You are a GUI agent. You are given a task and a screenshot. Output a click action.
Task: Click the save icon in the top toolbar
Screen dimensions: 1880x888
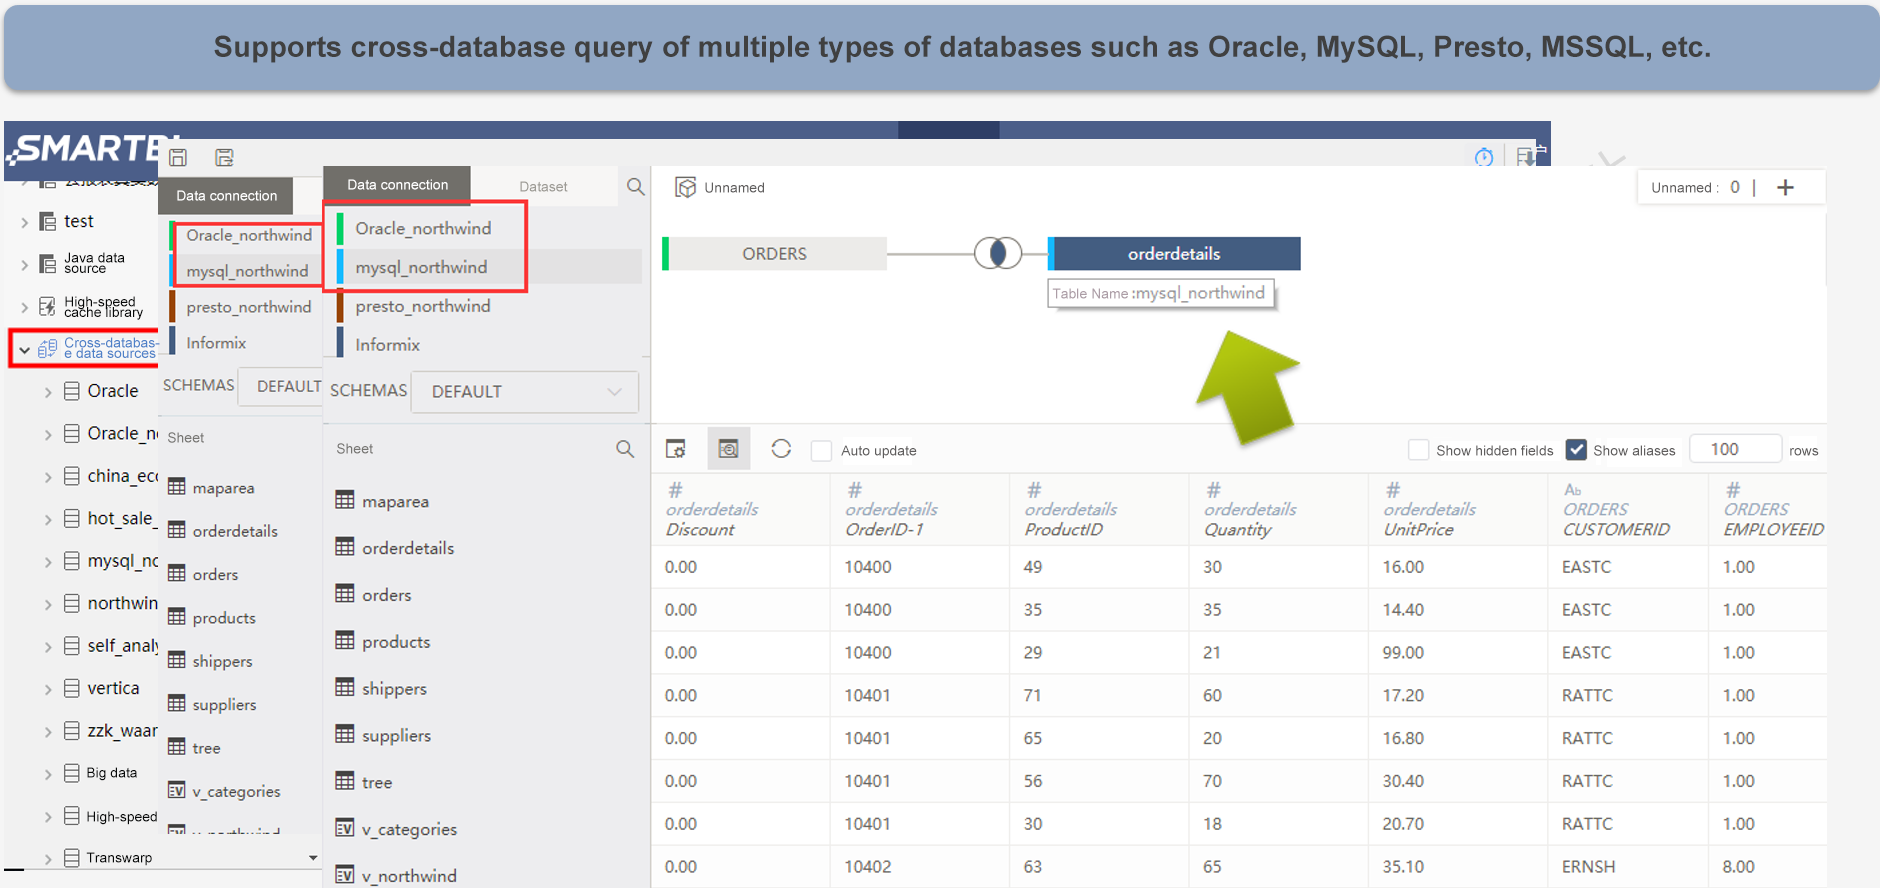coord(178,157)
